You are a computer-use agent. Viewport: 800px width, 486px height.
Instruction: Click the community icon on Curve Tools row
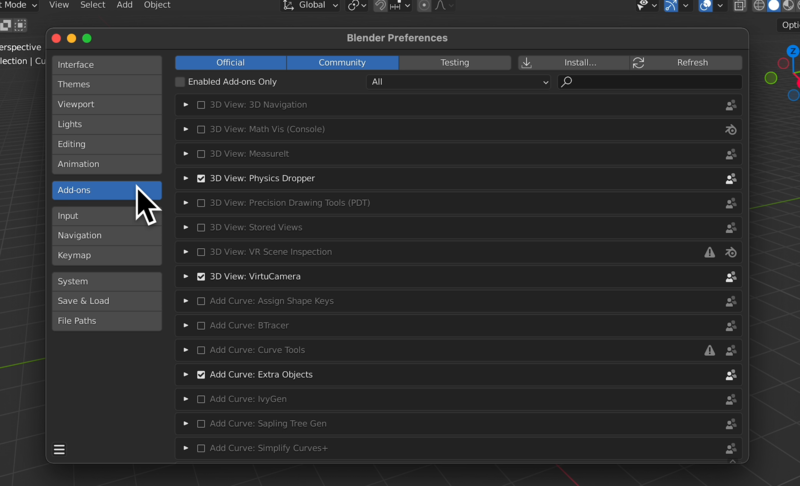click(x=731, y=350)
